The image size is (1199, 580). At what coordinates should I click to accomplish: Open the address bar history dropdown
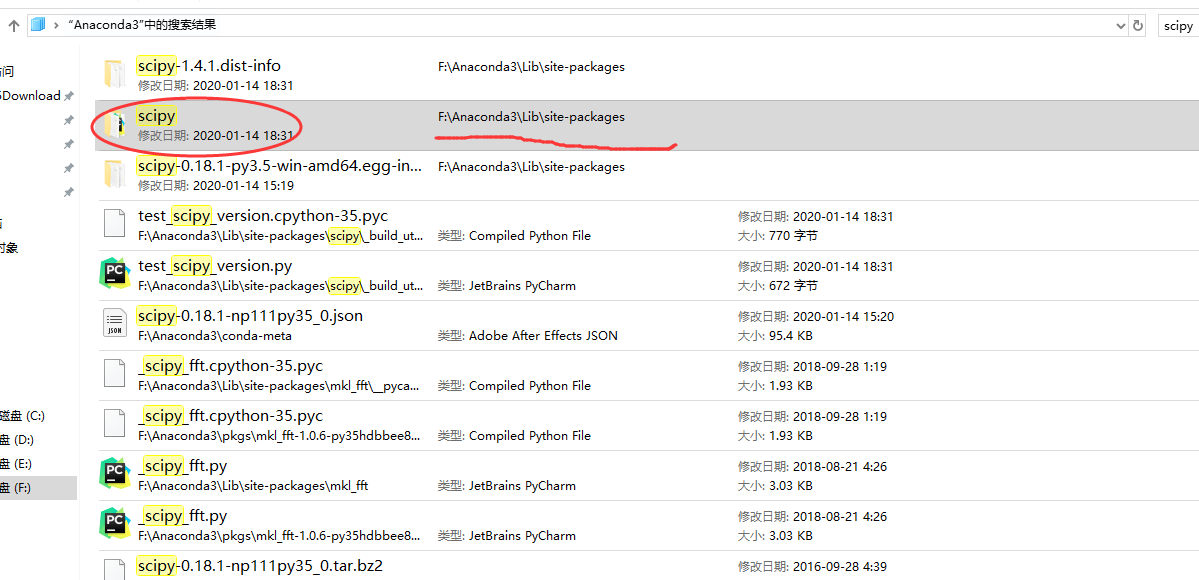(1120, 26)
